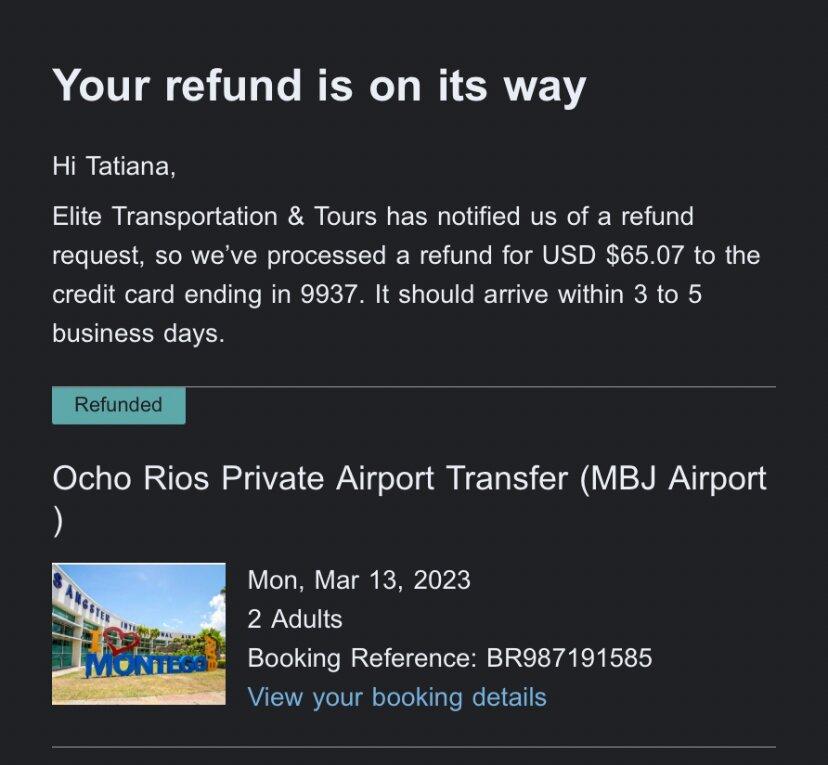828x765 pixels.
Task: Click the '2 Adults' traveler count
Action: coord(295,619)
